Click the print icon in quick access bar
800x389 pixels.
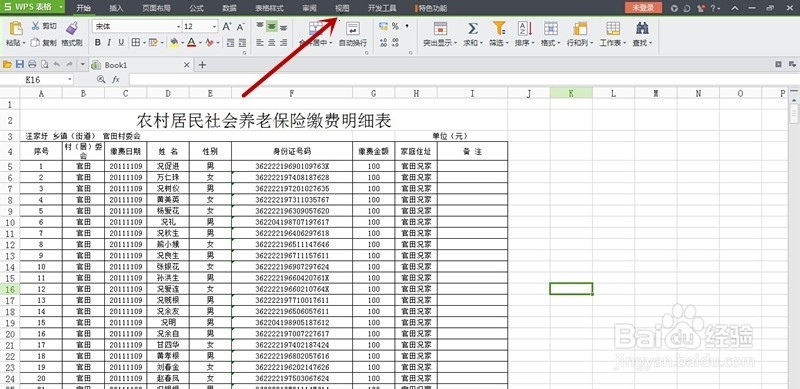[x=32, y=64]
